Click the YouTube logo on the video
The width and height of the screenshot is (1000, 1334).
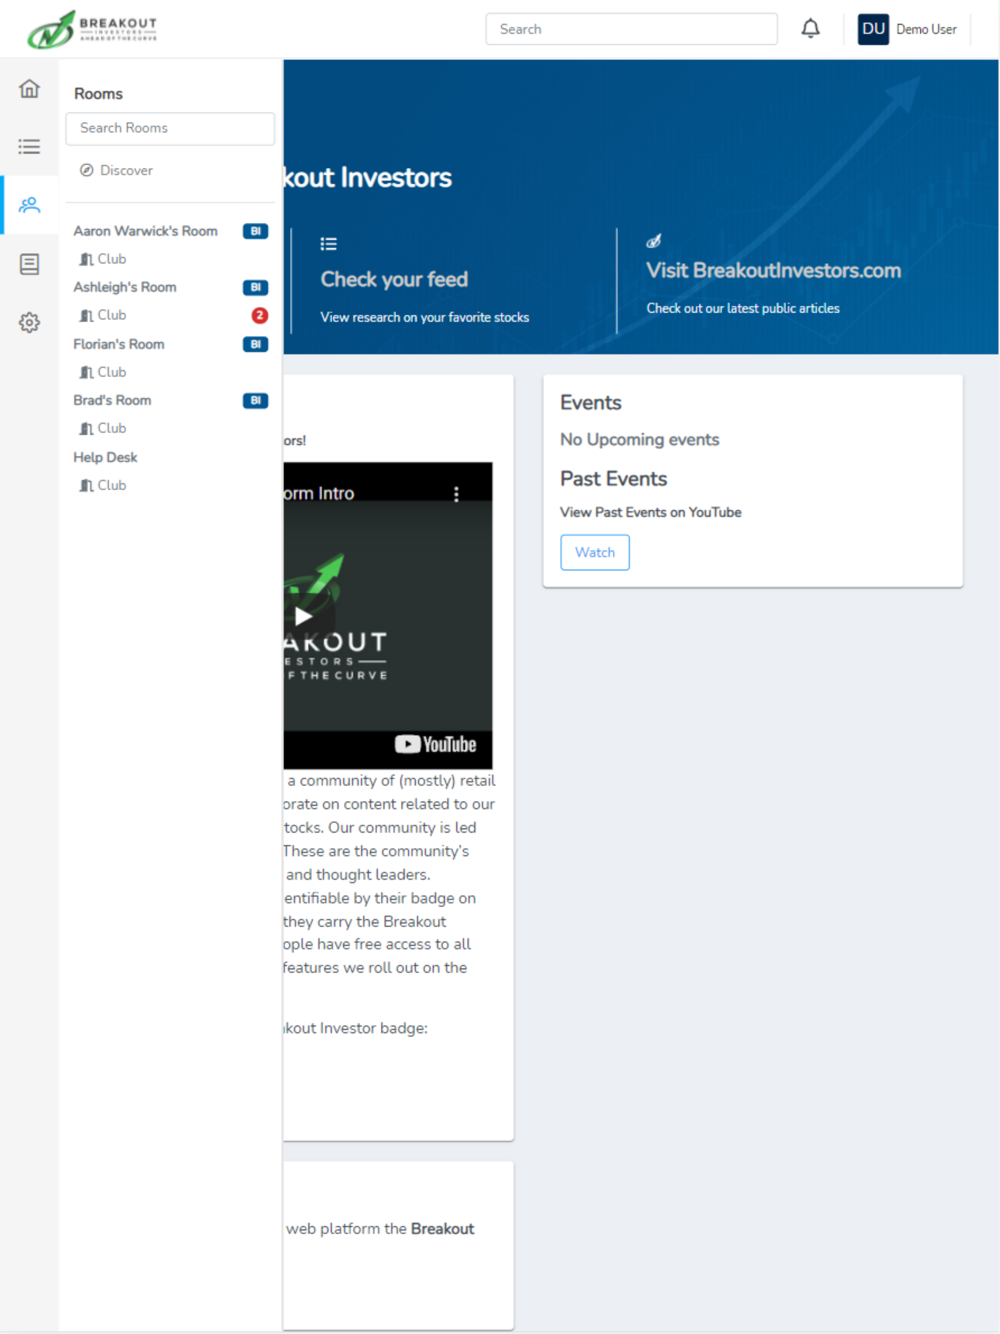435,744
